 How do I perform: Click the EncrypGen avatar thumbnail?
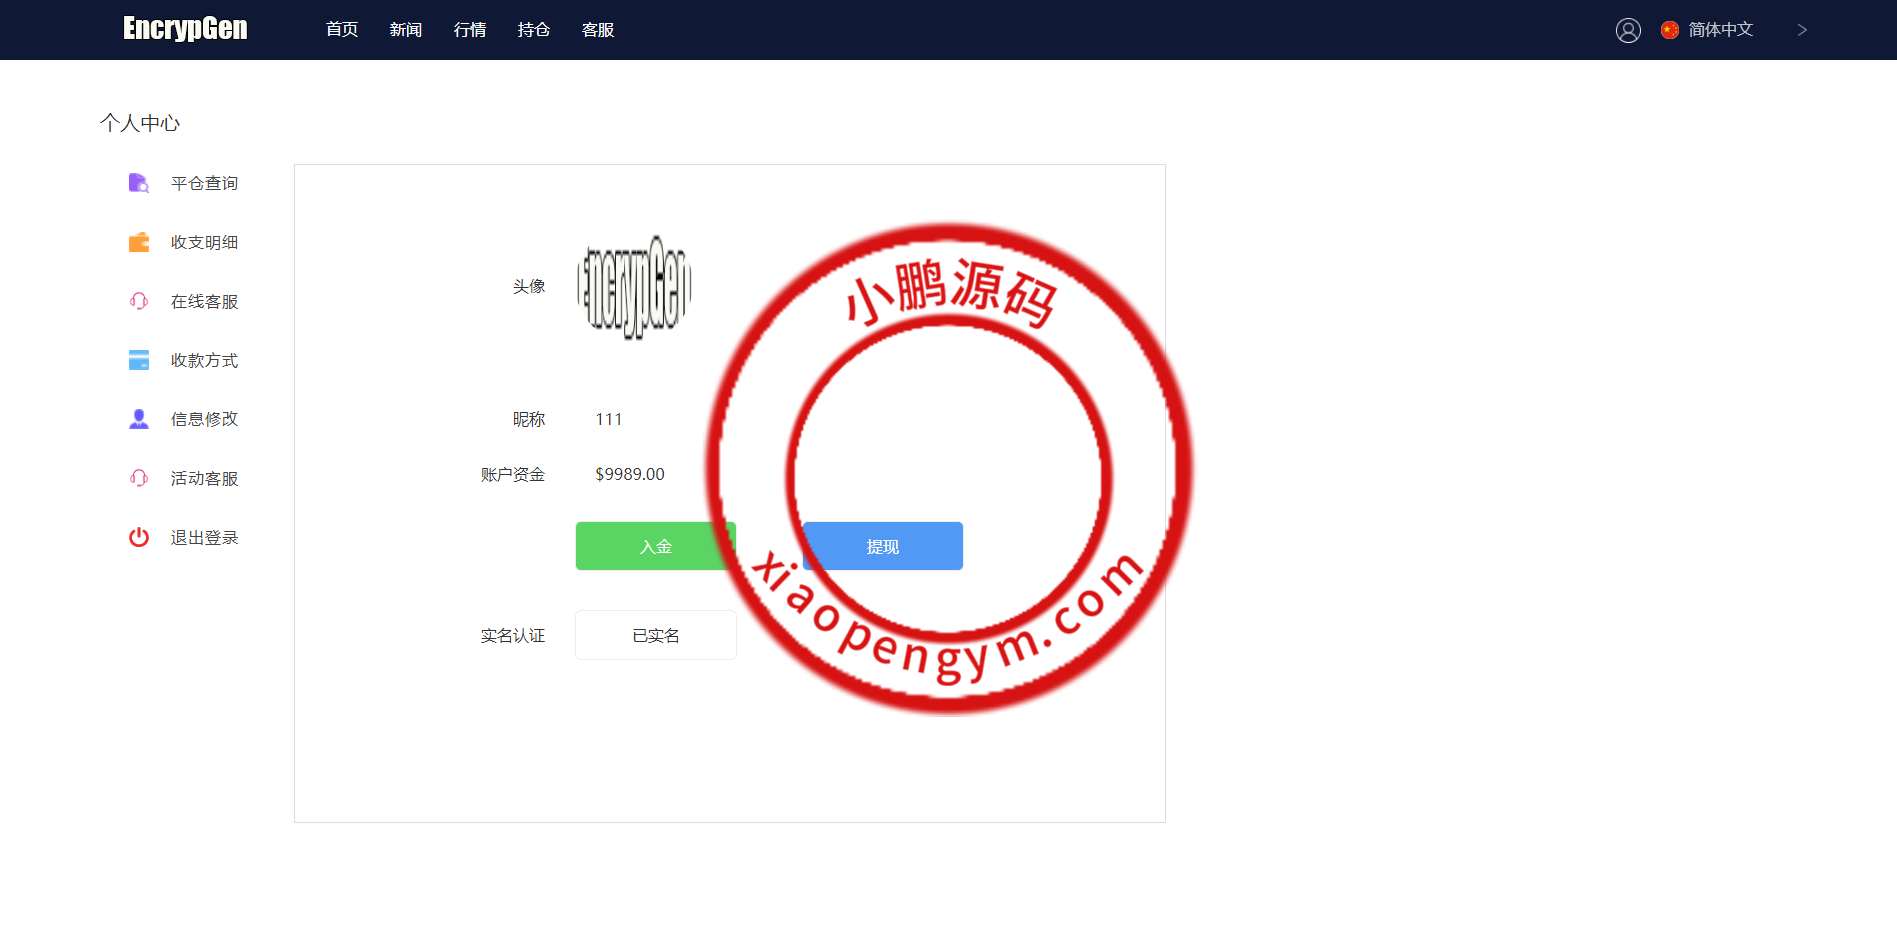click(x=634, y=287)
